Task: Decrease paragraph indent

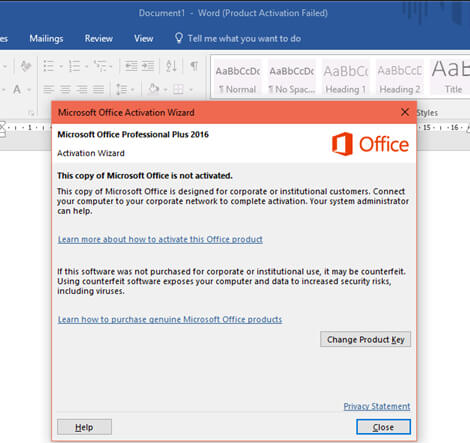Action: [x=131, y=66]
